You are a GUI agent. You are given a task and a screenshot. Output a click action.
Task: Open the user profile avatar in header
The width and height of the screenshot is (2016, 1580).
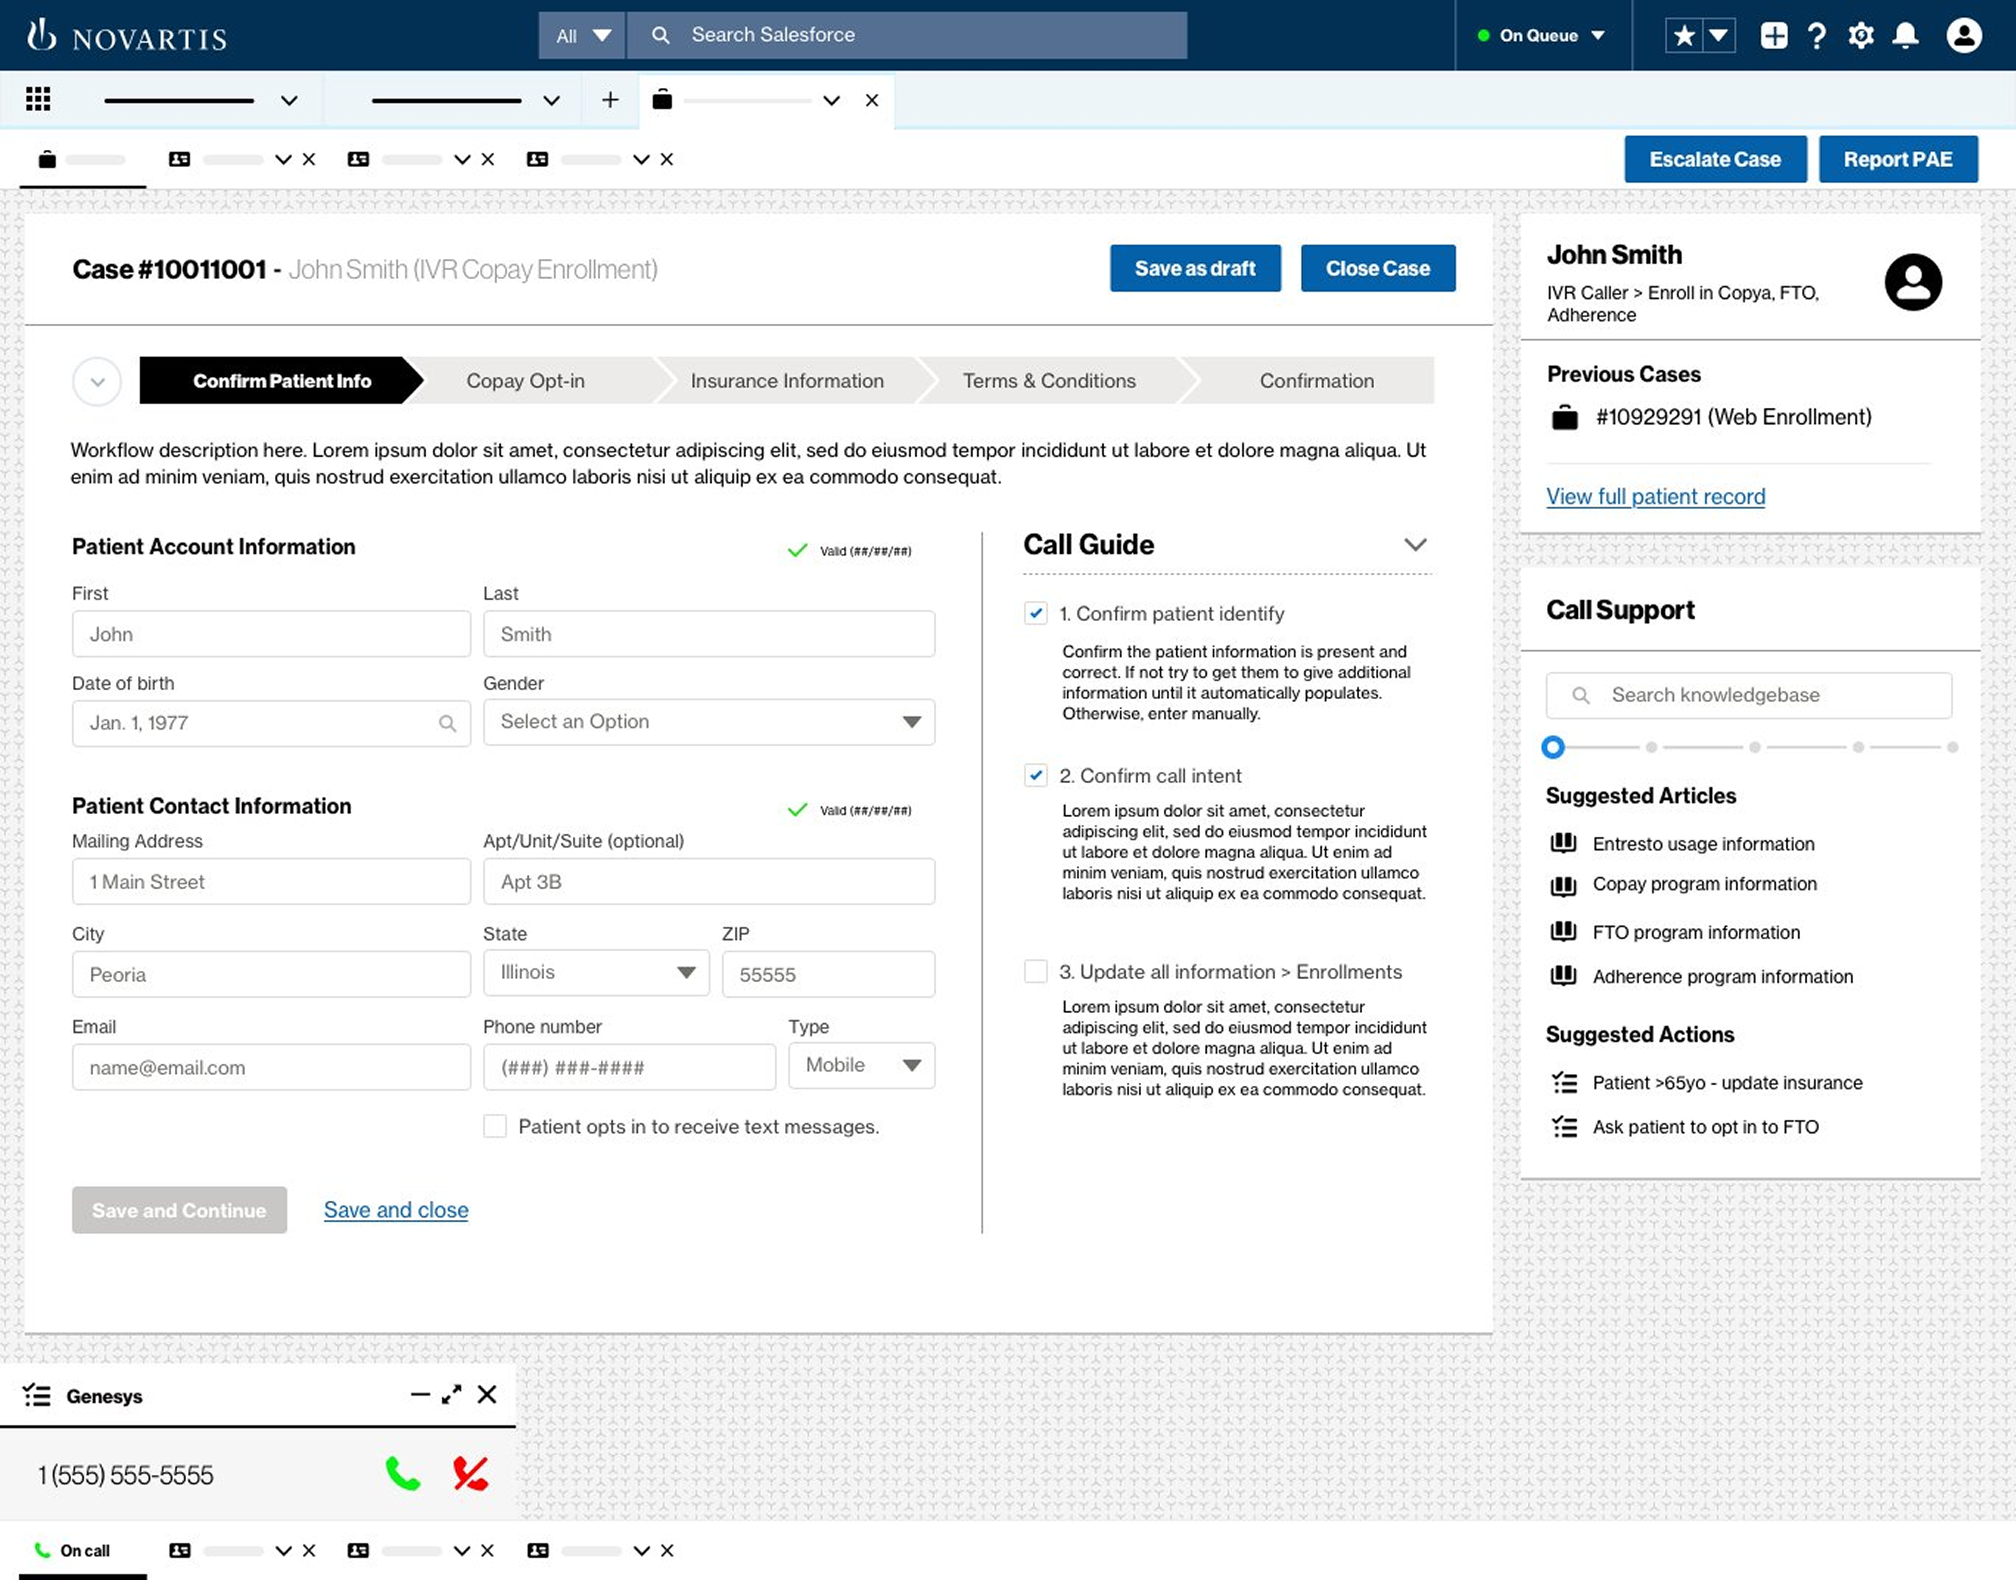coord(1964,36)
